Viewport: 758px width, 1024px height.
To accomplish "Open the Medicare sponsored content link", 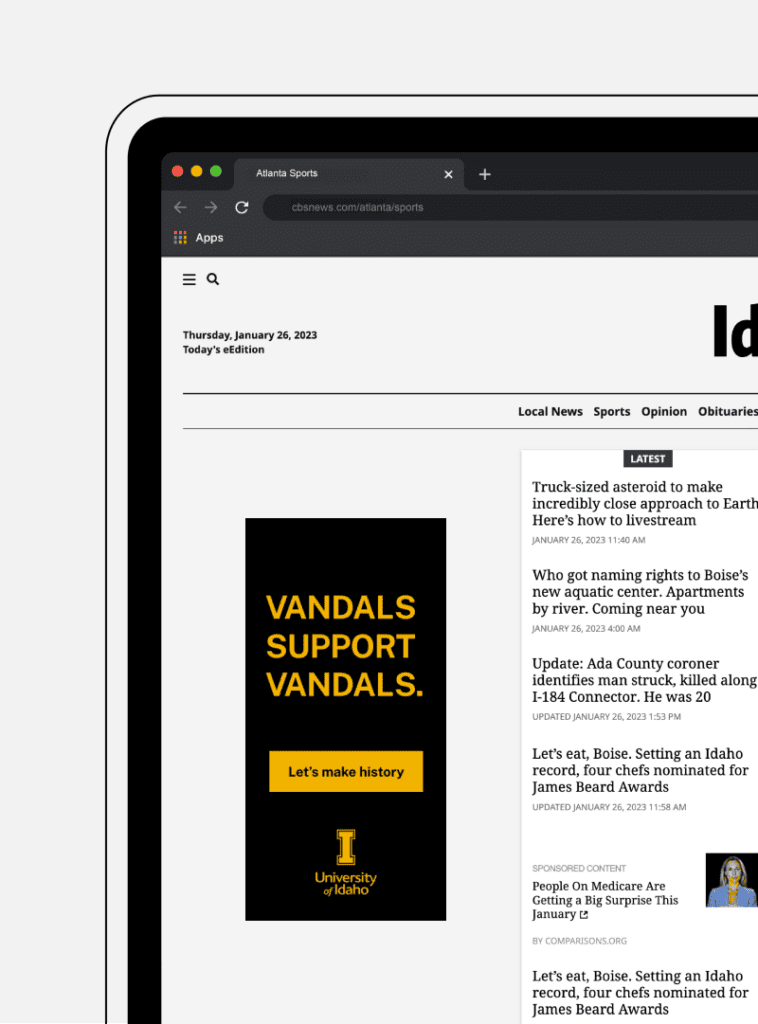I will pos(605,900).
